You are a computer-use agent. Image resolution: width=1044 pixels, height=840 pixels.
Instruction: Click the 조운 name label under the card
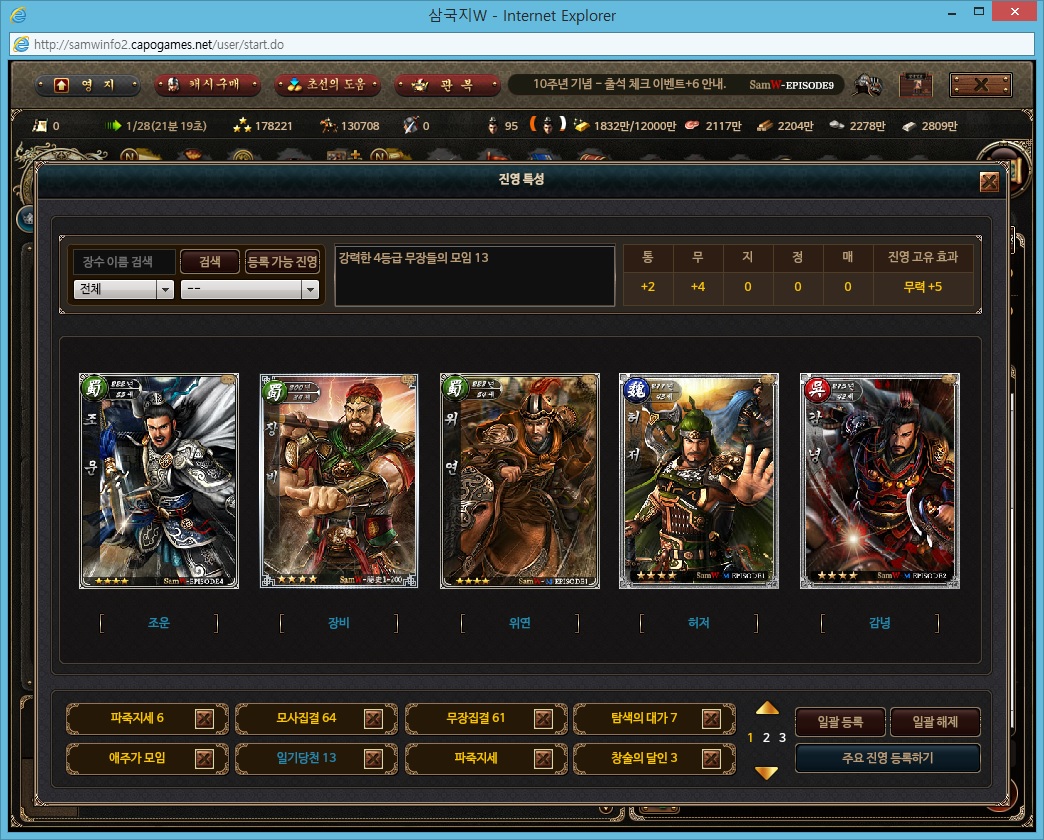click(159, 623)
